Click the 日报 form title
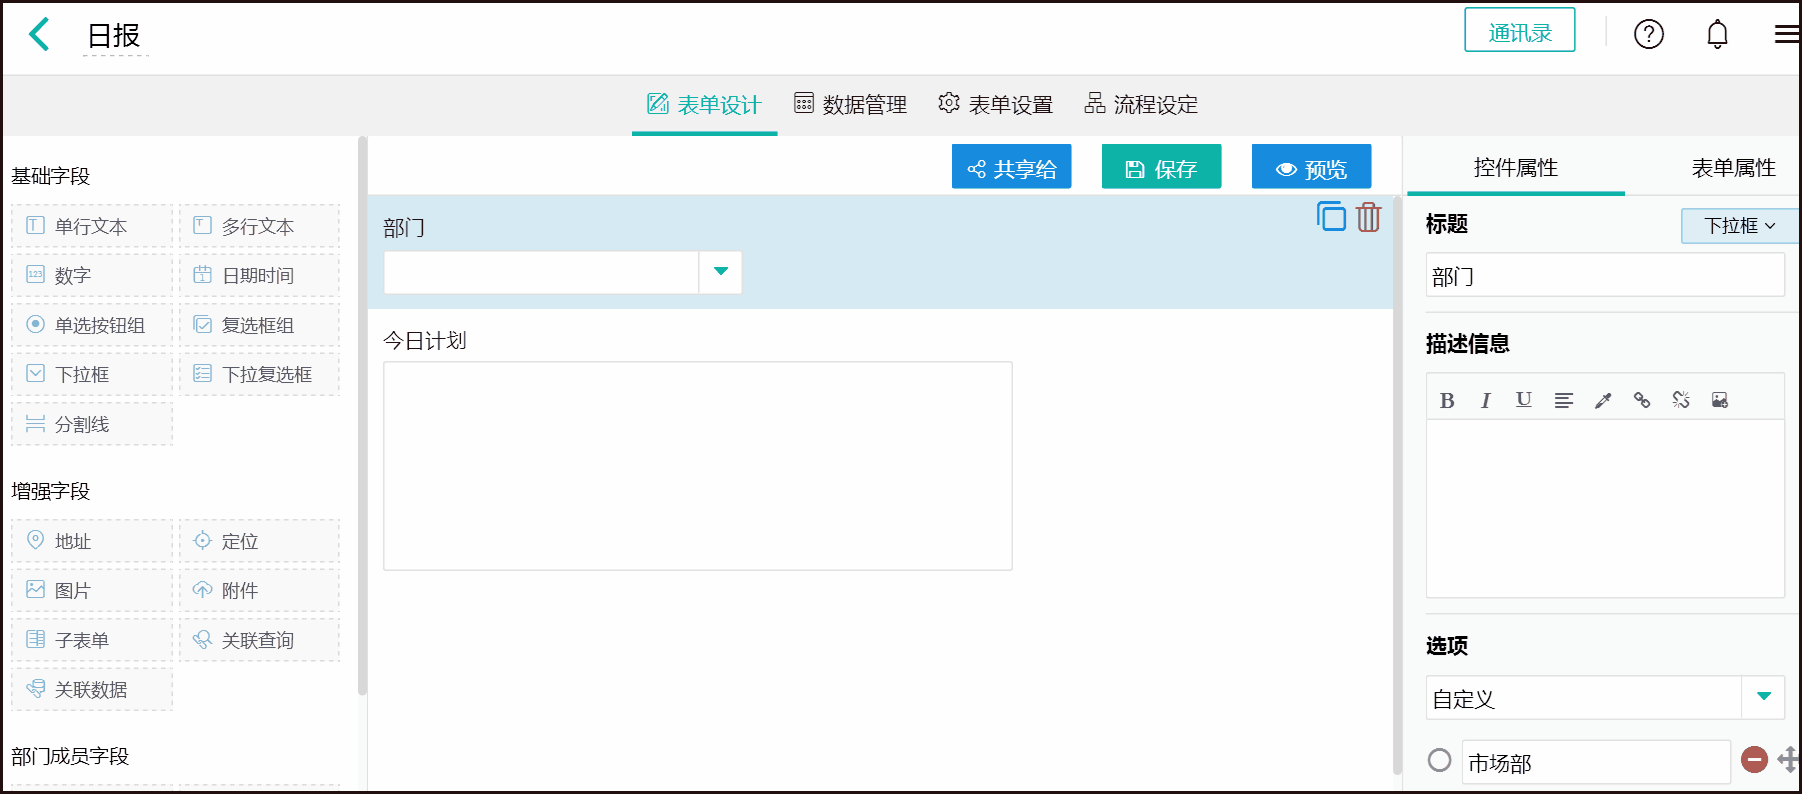This screenshot has height=794, width=1802. [114, 36]
